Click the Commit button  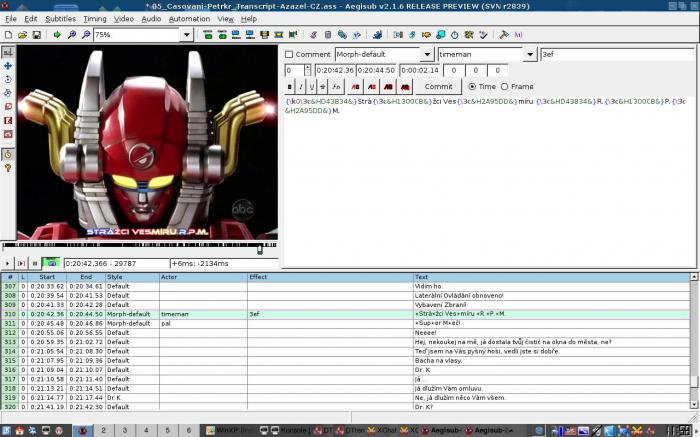438,87
